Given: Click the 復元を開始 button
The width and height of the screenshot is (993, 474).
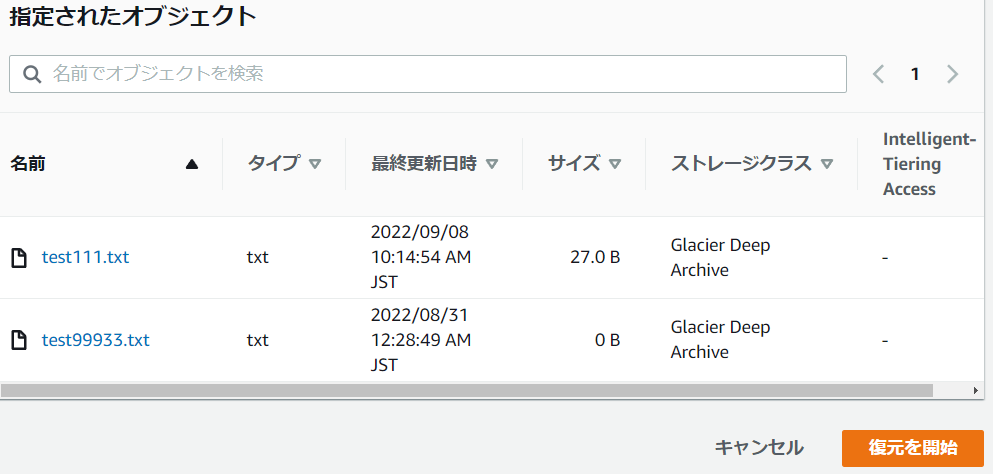Looking at the screenshot, I should click(913, 448).
